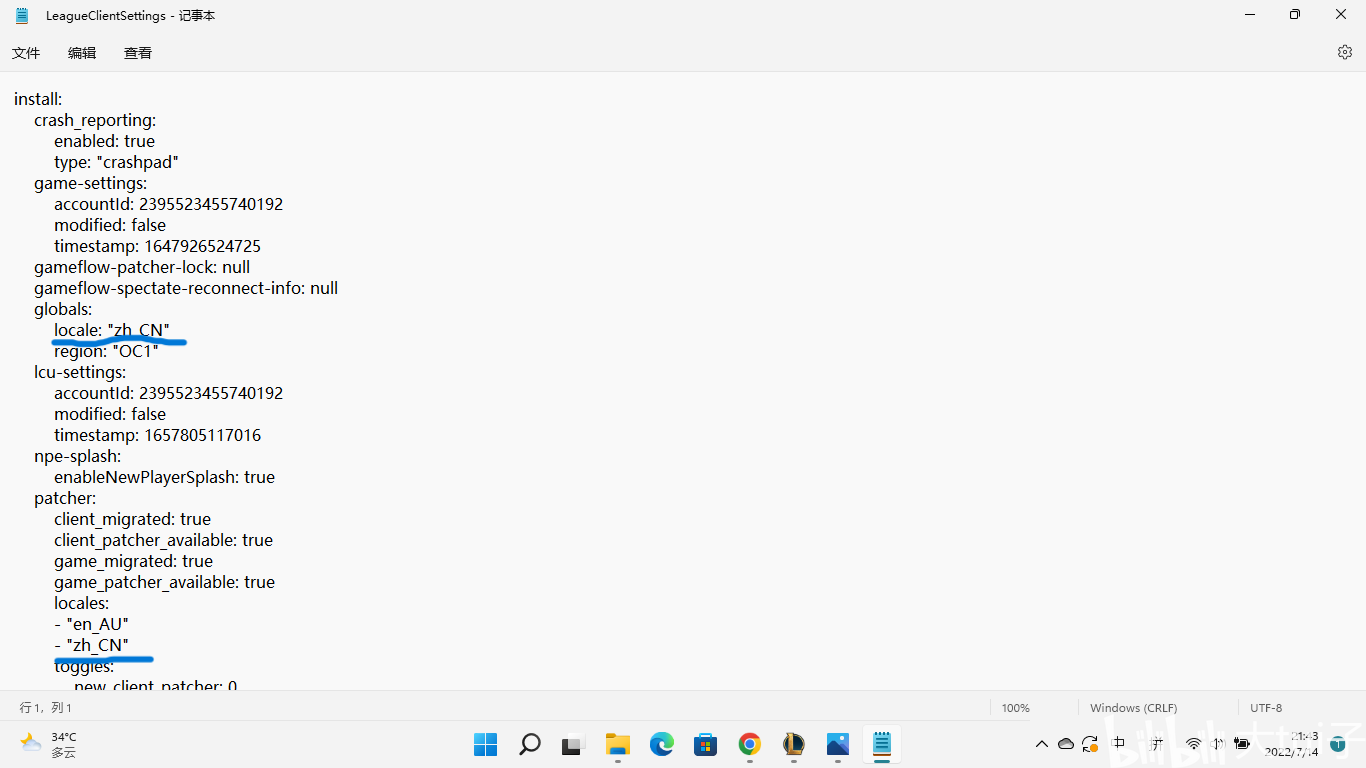
Task: Select the Notepad icon on taskbar
Action: [882, 744]
